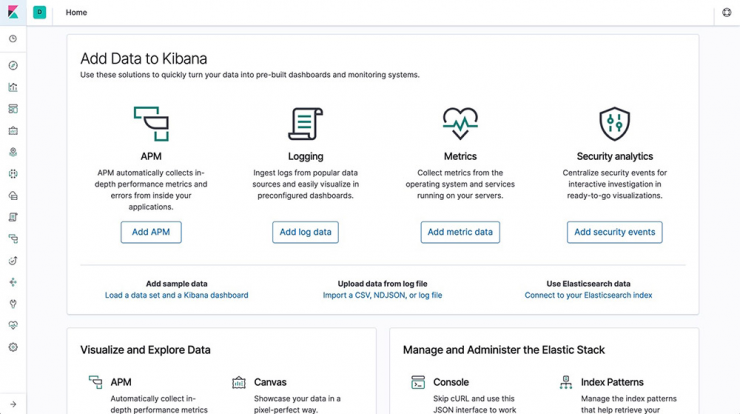
Task: Click the Add metric data button
Action: coord(460,232)
